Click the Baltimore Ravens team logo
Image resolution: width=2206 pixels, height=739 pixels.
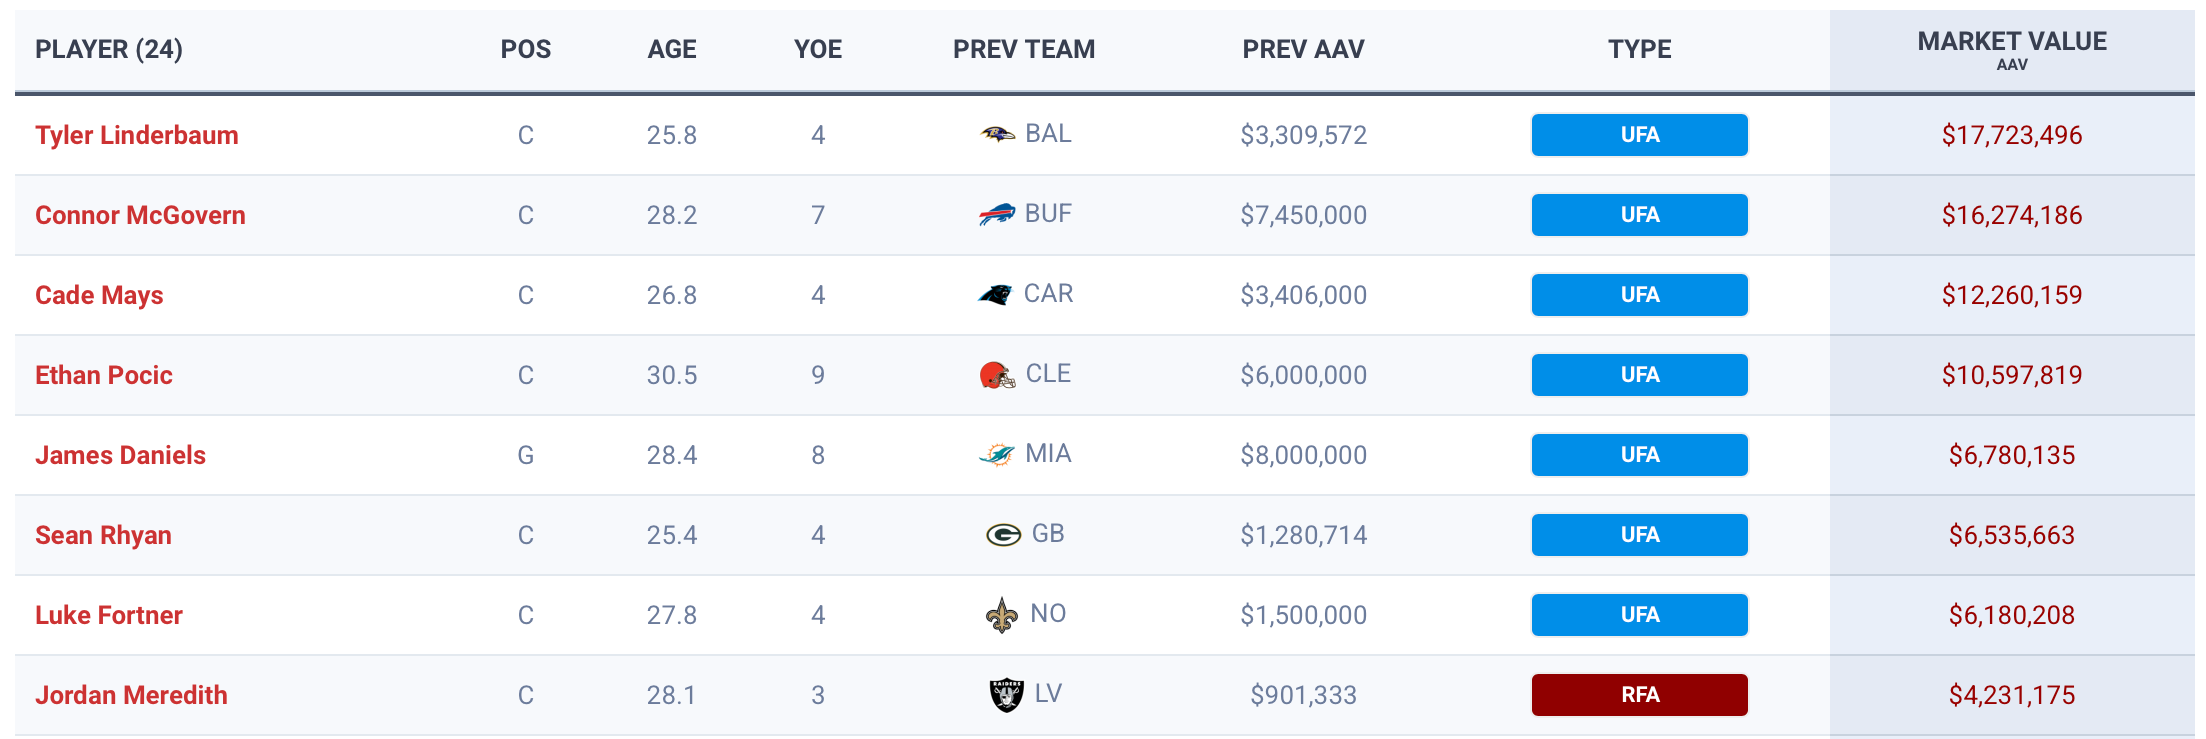tap(997, 134)
